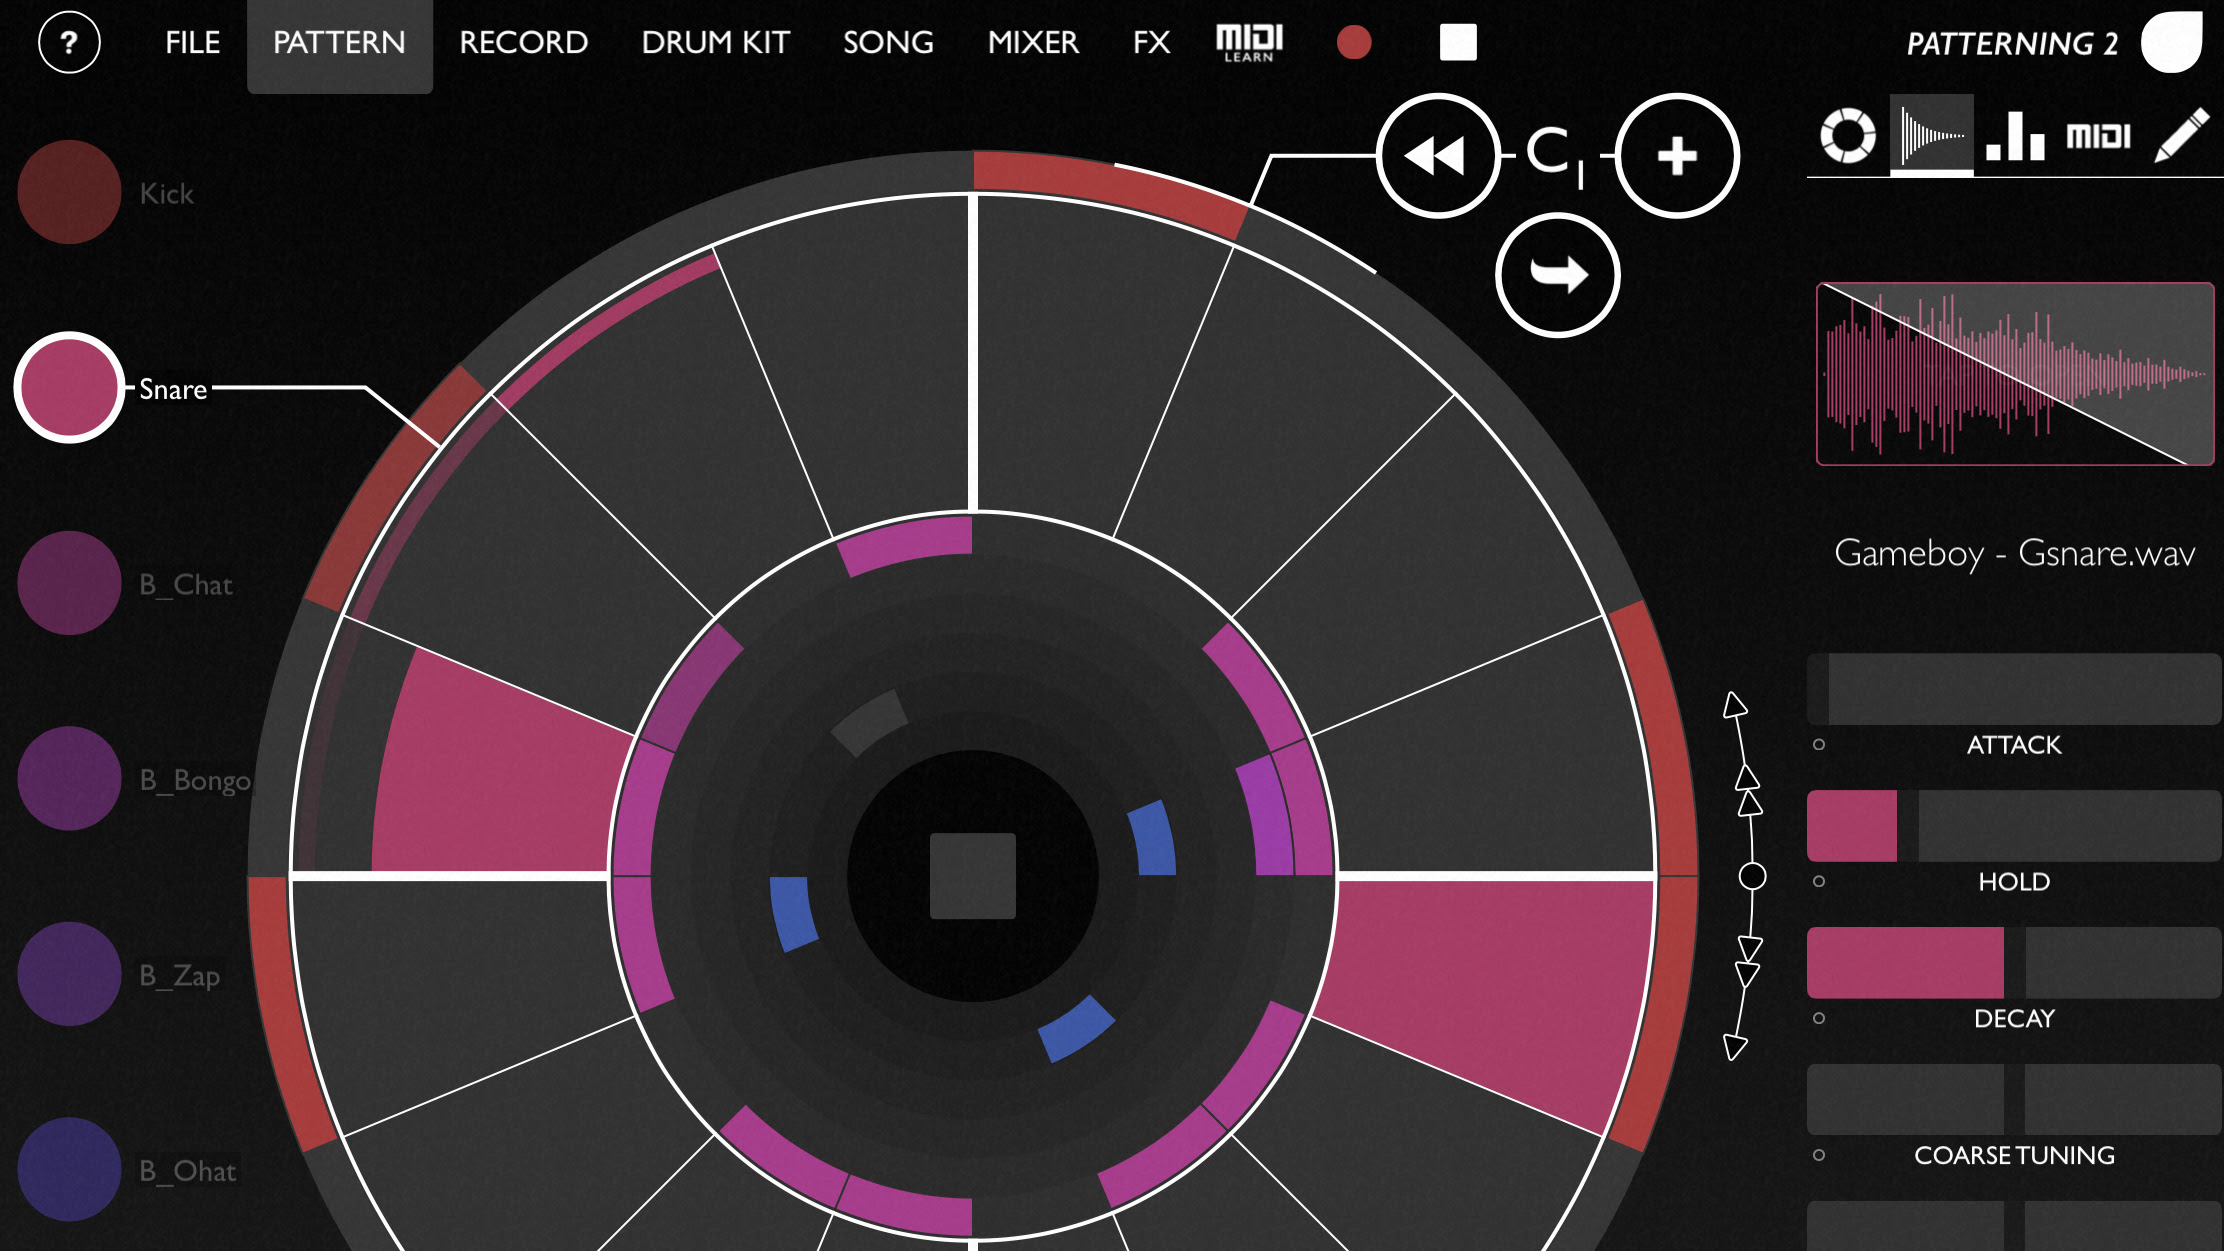Click the B_Ohat track label
This screenshot has width=2224, height=1251.
[188, 1171]
